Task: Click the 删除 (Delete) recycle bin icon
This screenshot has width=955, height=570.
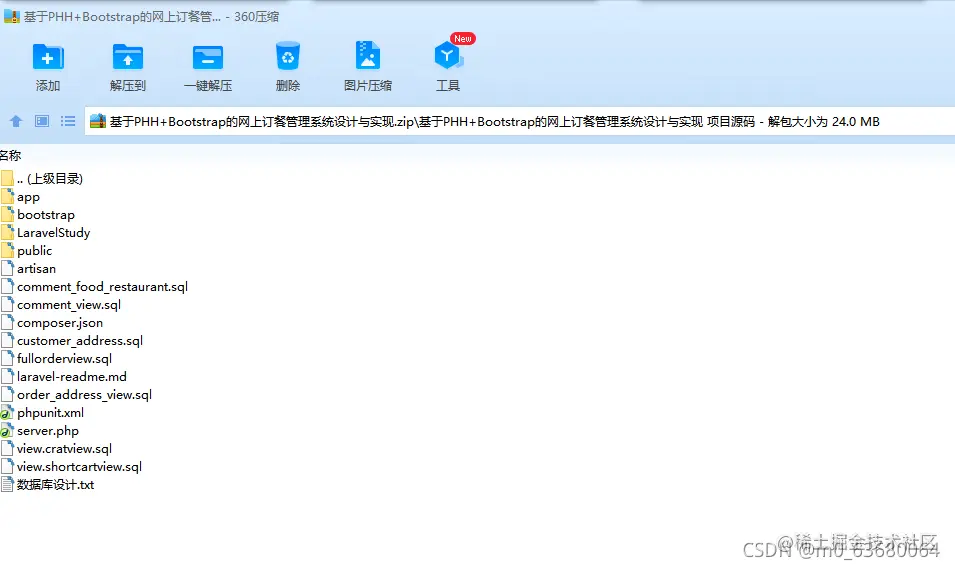Action: pos(287,57)
